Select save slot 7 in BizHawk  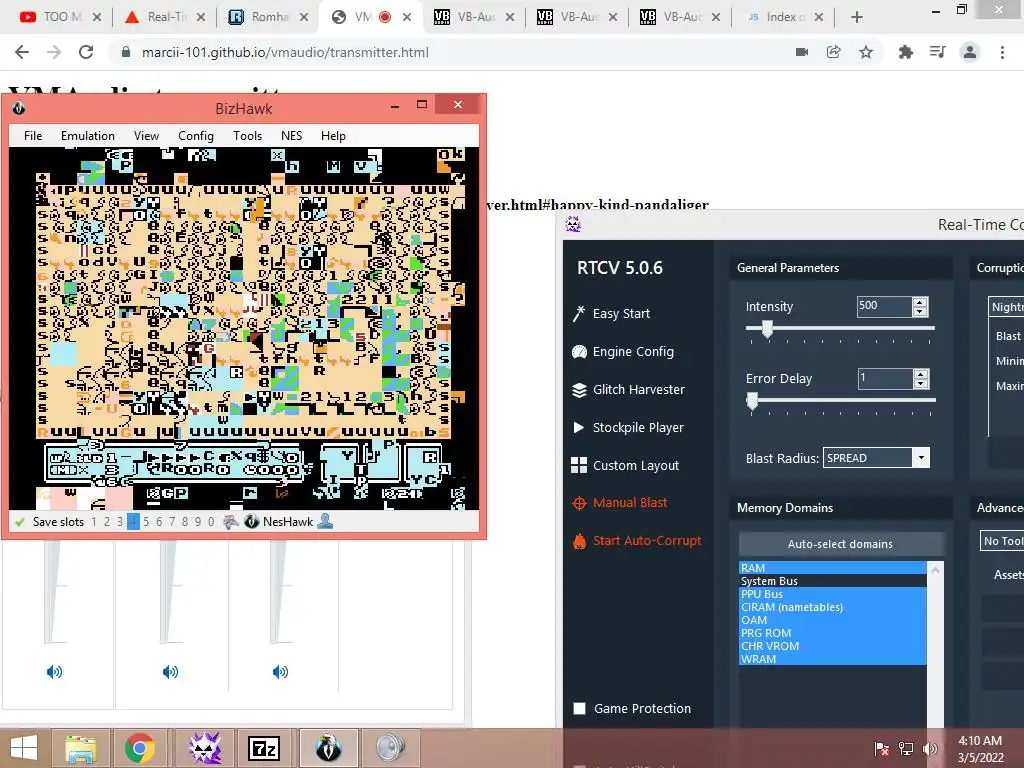[x=172, y=521]
